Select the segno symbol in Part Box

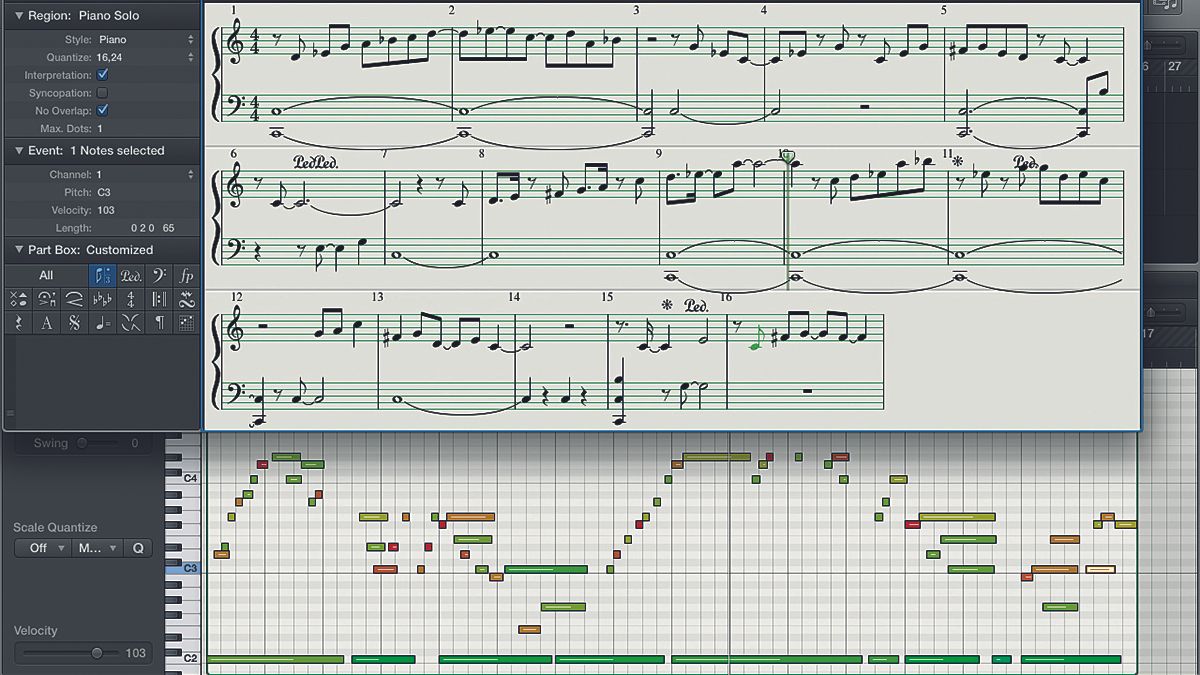tap(73, 322)
